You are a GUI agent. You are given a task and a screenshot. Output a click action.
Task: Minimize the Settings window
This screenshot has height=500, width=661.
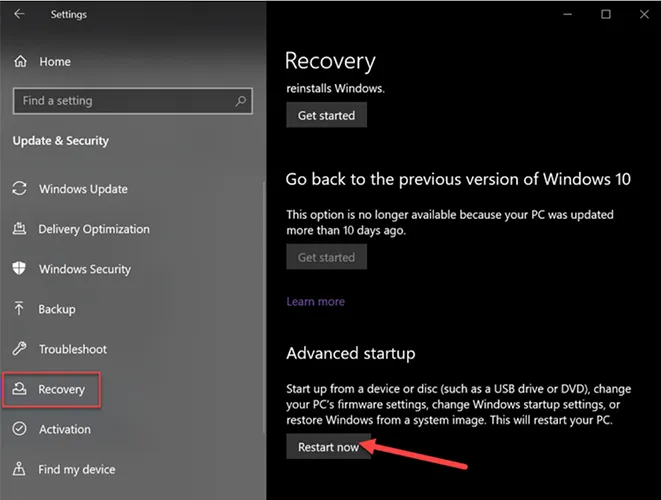(565, 15)
